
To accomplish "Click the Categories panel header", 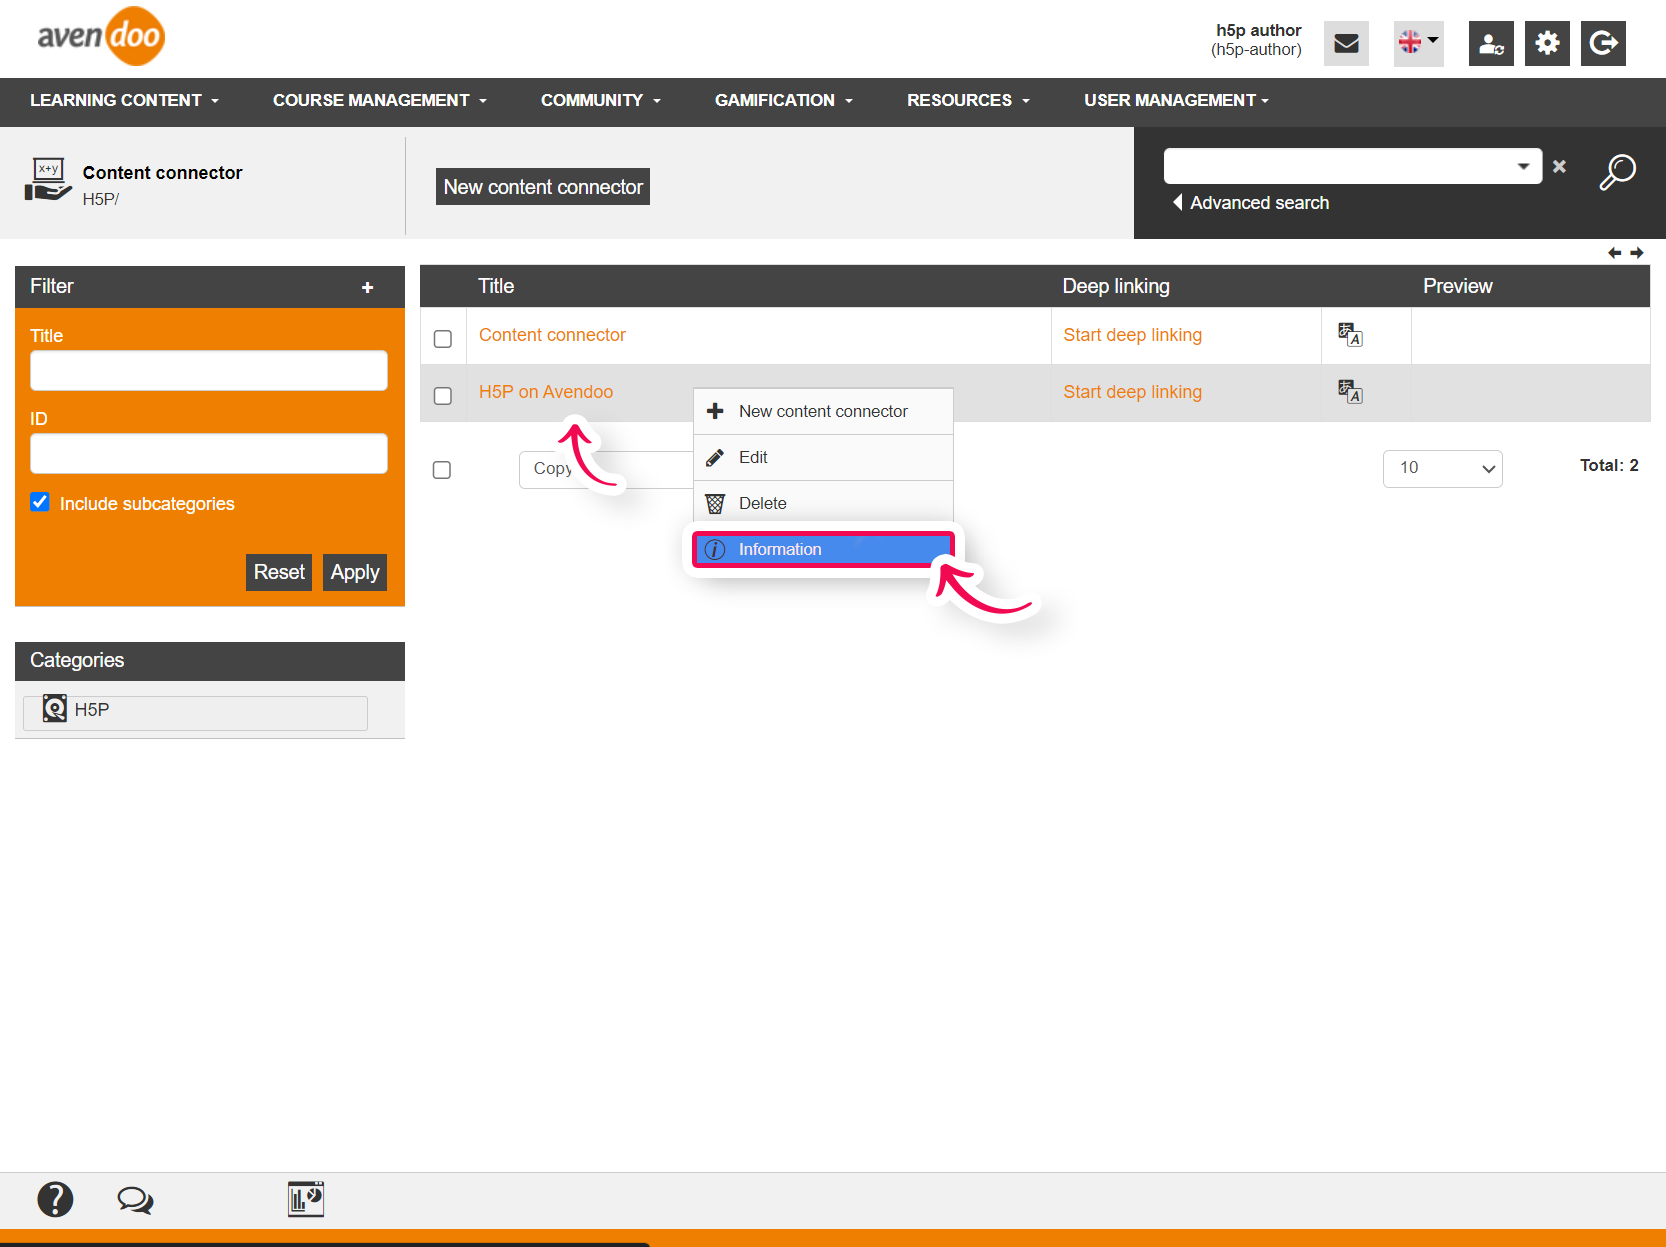I will (210, 661).
